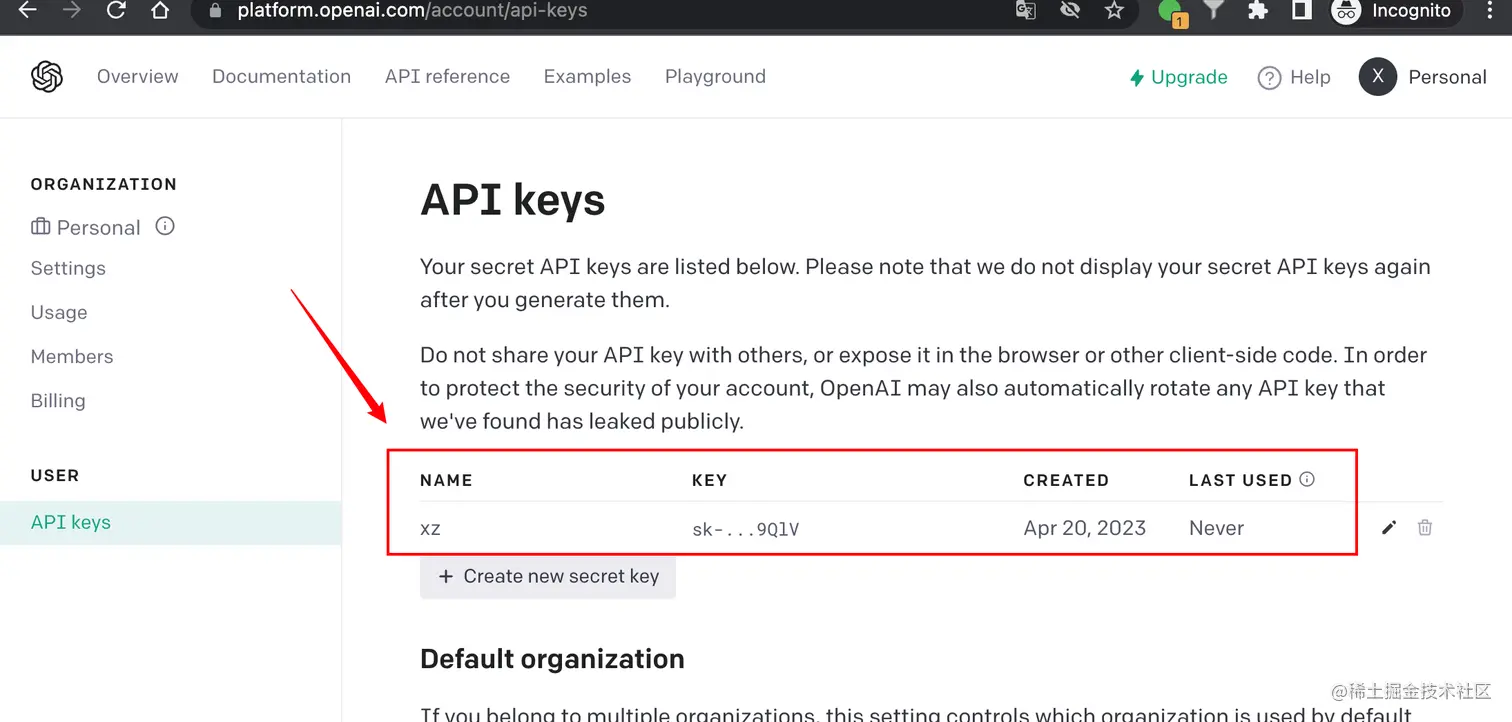Click Create new secret key button
The width and height of the screenshot is (1512, 722).
[548, 576]
